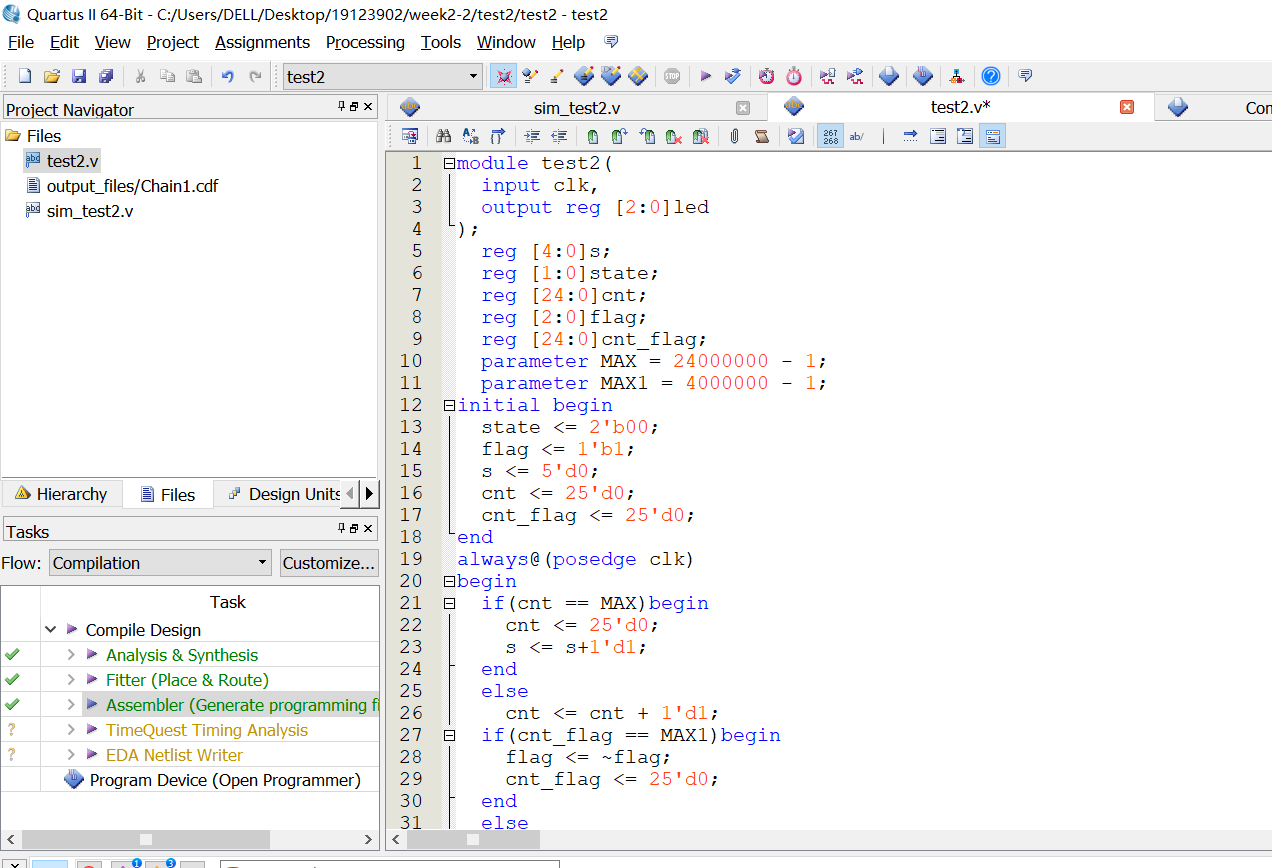Viewport: 1272px width, 868px height.
Task: Click the Customize... button
Action: 329,563
